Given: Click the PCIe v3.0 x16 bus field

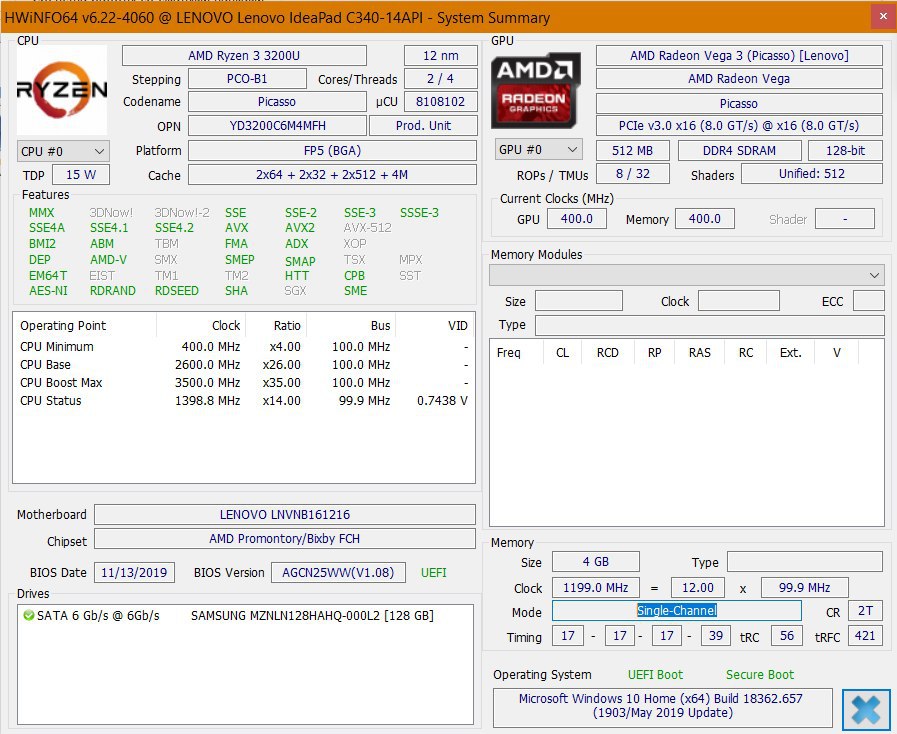Looking at the screenshot, I should click(x=739, y=125).
